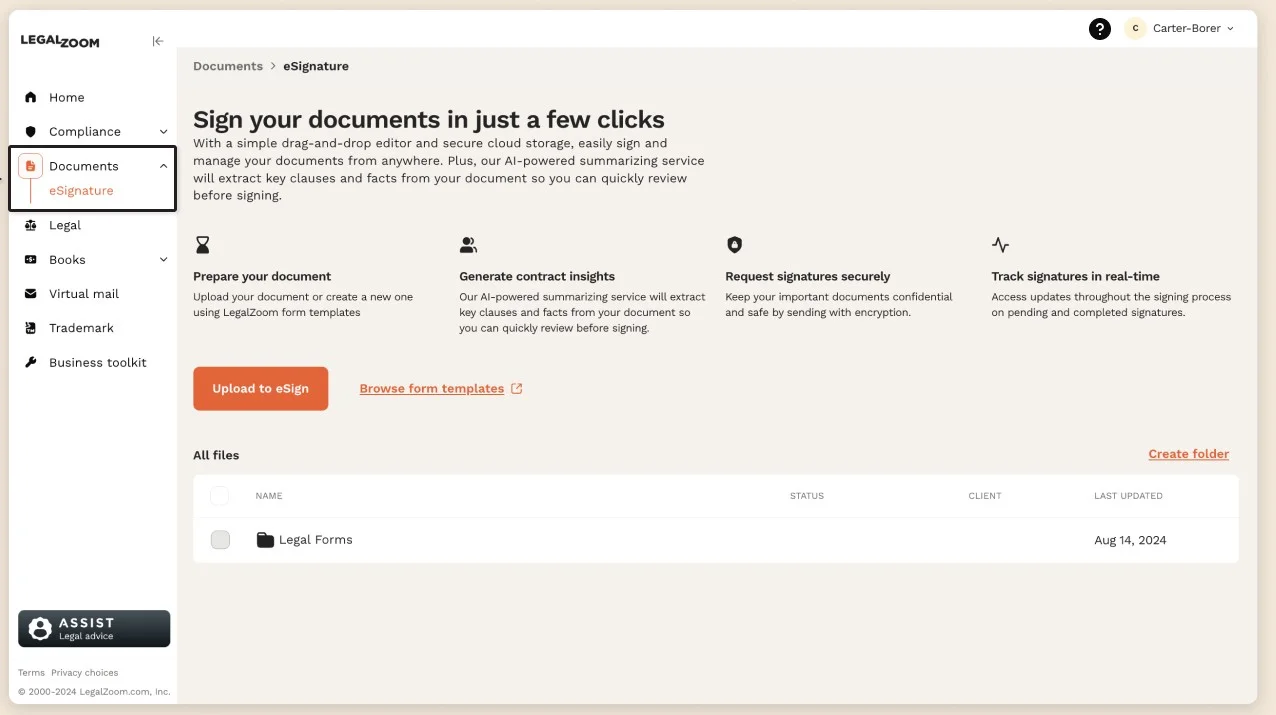The width and height of the screenshot is (1276, 715).
Task: Click the Create folder link
Action: tap(1189, 454)
